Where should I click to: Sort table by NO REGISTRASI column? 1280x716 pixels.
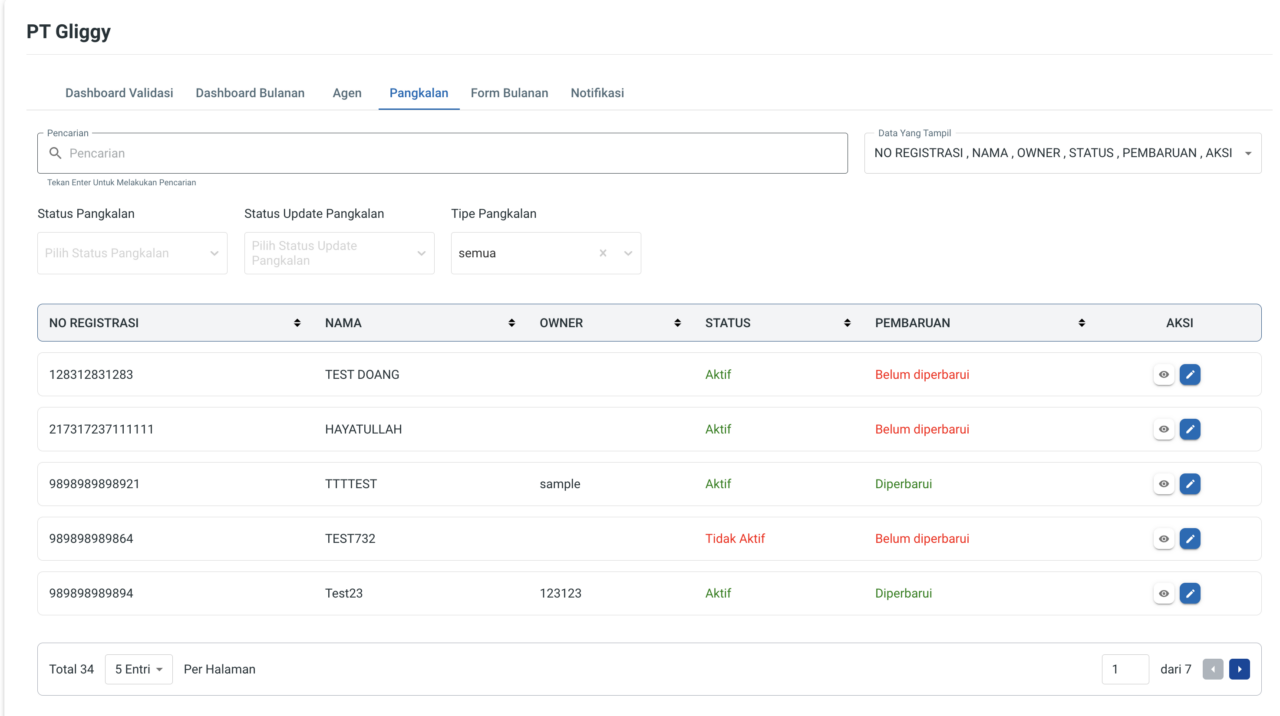pyautogui.click(x=296, y=323)
